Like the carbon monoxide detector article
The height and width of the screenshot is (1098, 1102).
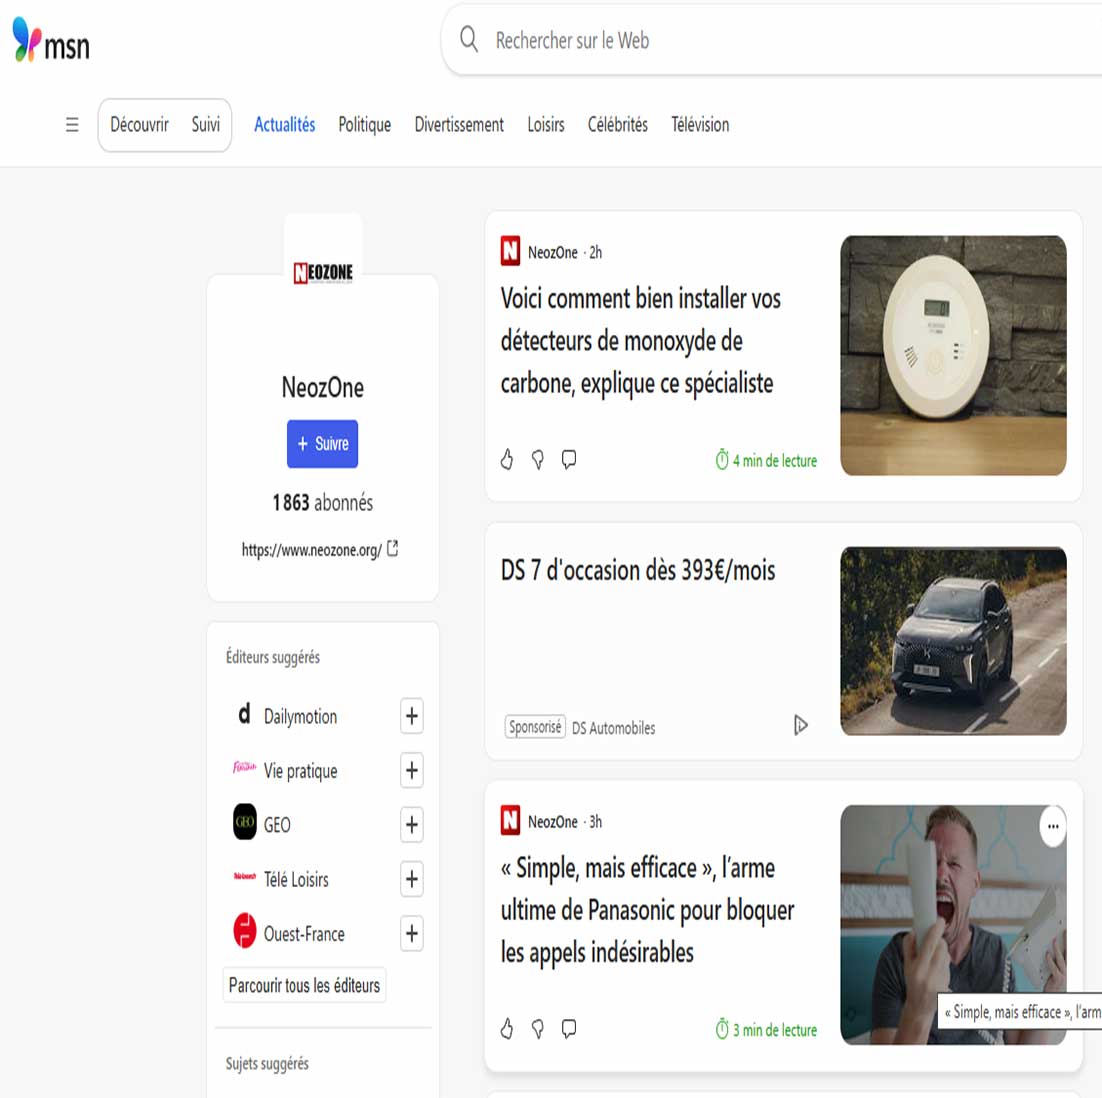tap(507, 460)
